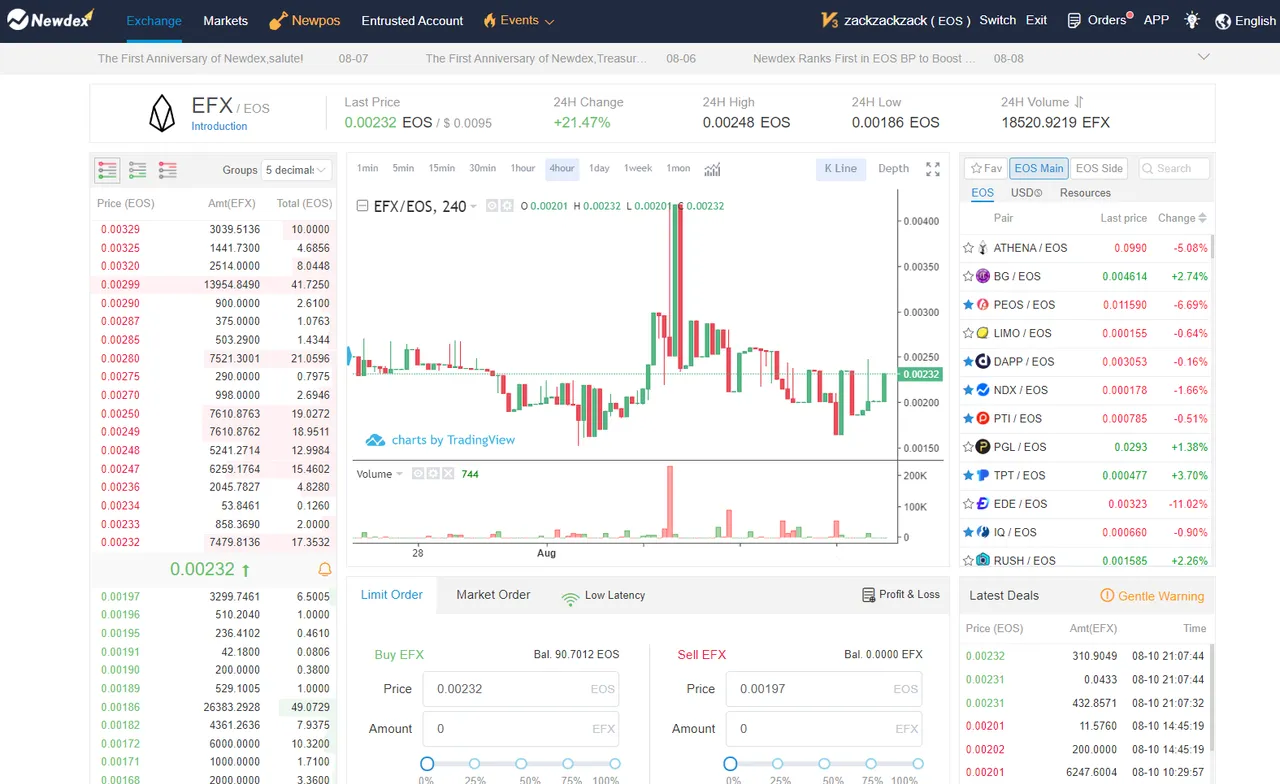Favorite LIMO / EOS with star
Image resolution: width=1280 pixels, height=784 pixels.
[x=968, y=333]
